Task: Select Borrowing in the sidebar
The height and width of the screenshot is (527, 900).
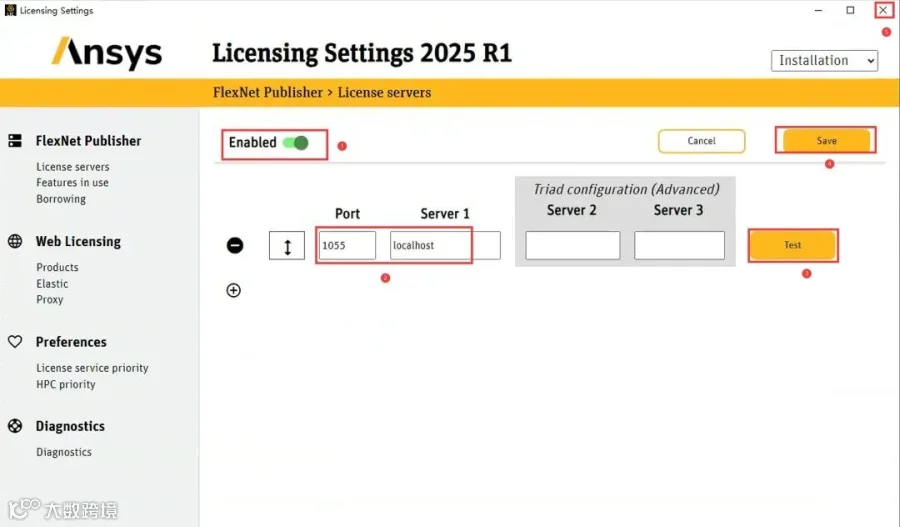Action: (61, 199)
